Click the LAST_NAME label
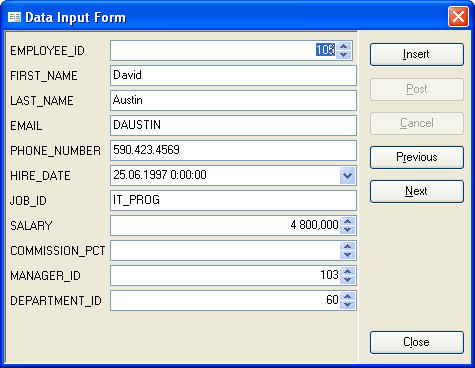Viewport: 475px width, 368px height. 42,101
